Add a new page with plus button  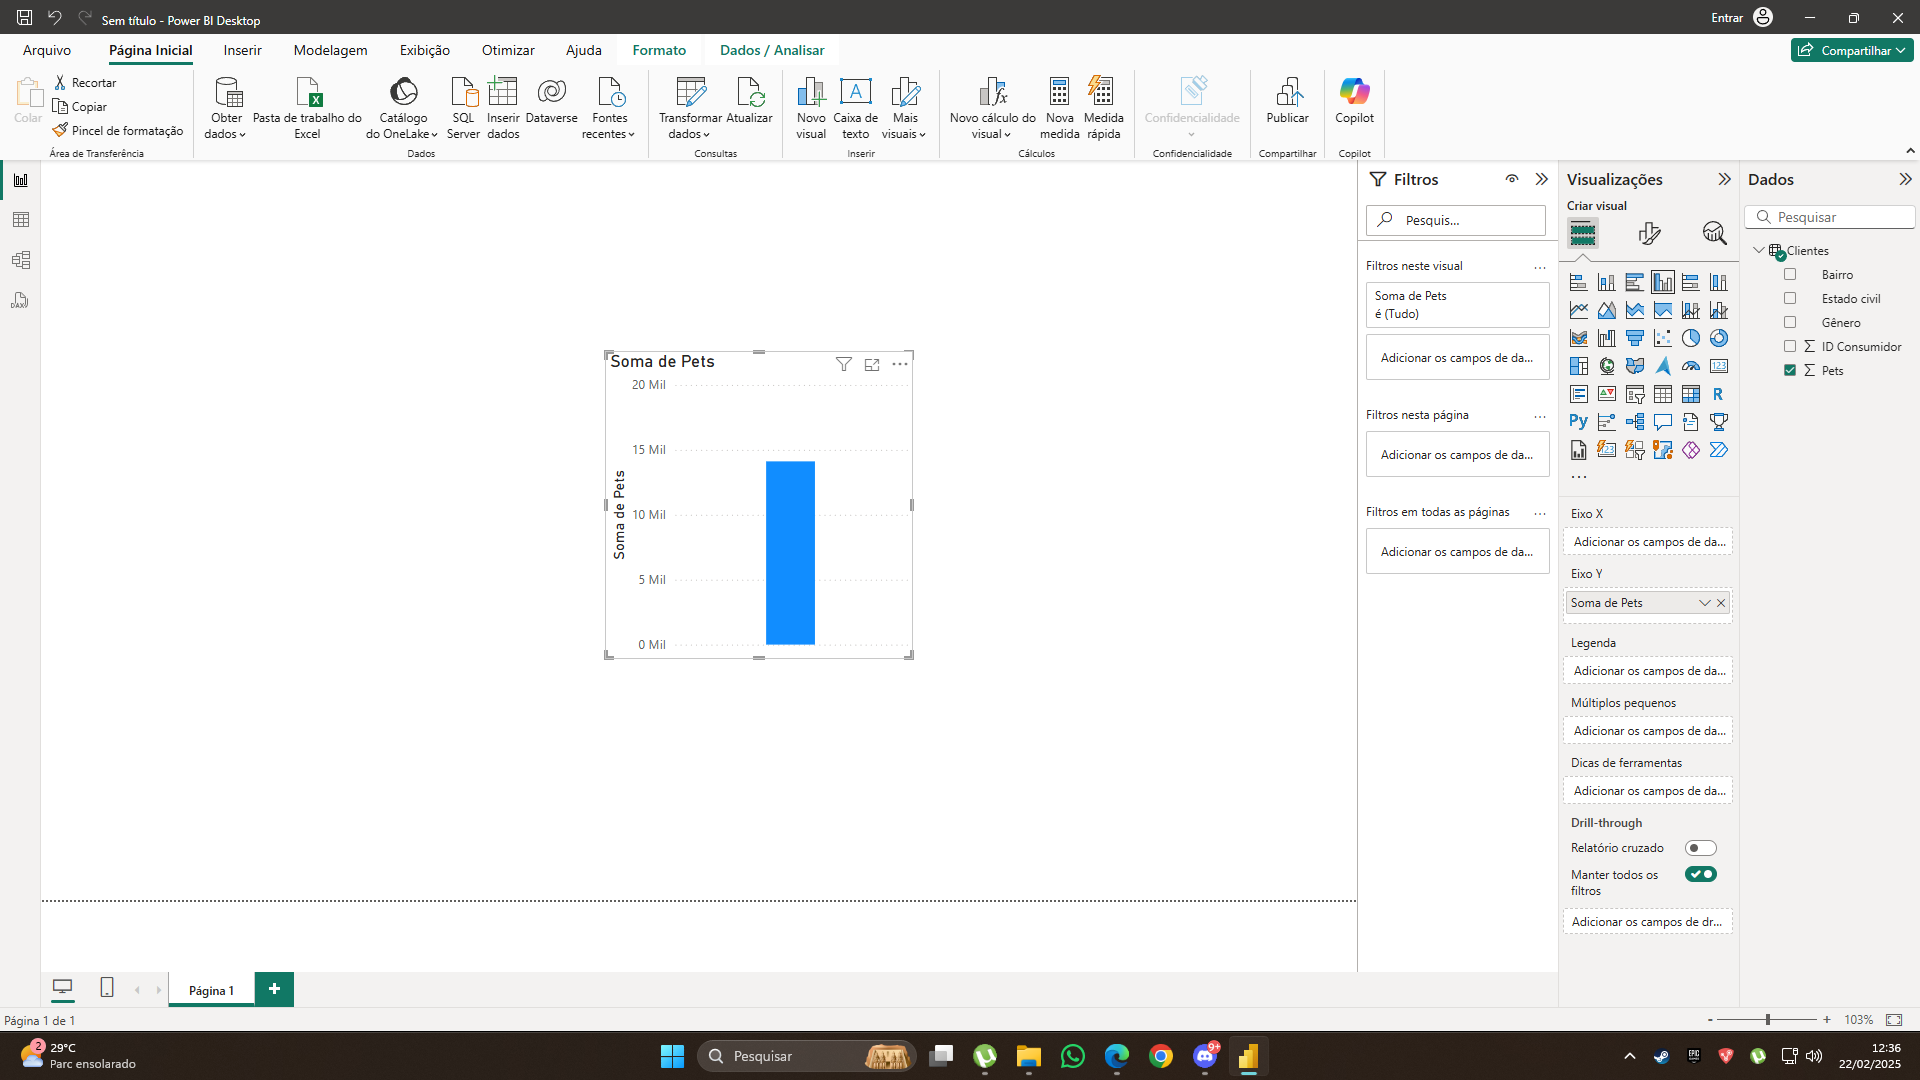coord(274,989)
